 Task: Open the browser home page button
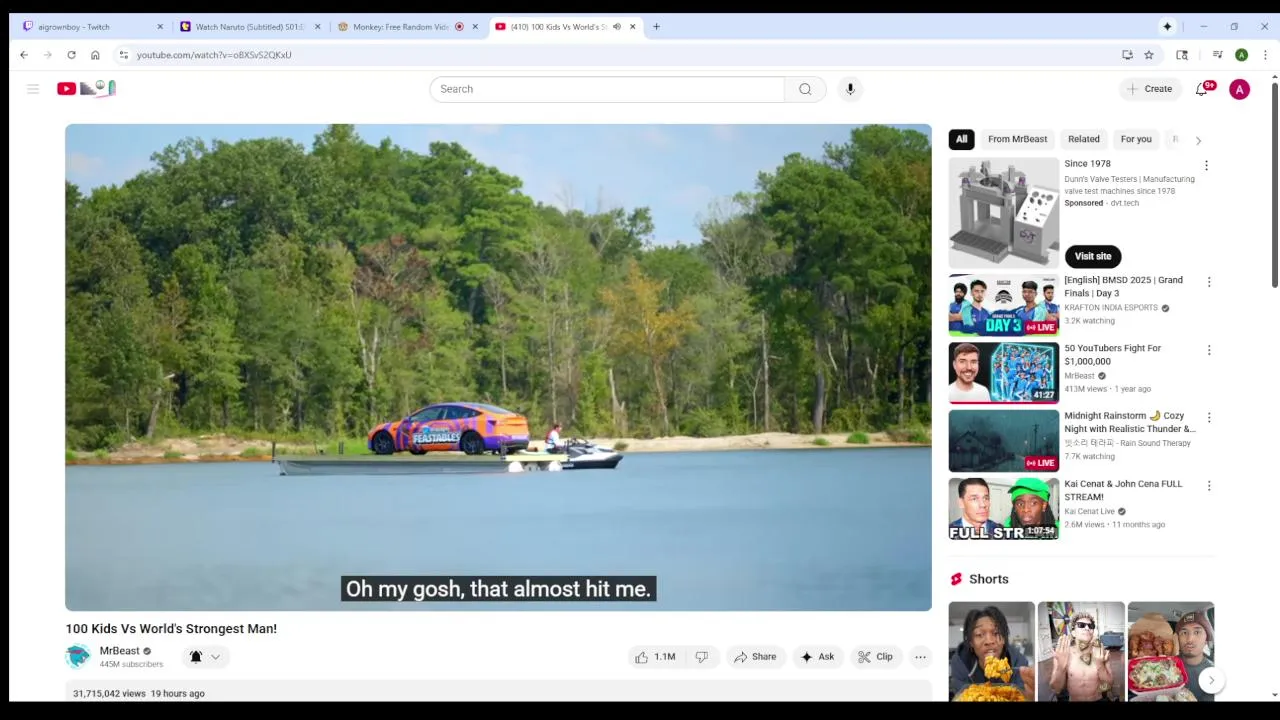[95, 55]
